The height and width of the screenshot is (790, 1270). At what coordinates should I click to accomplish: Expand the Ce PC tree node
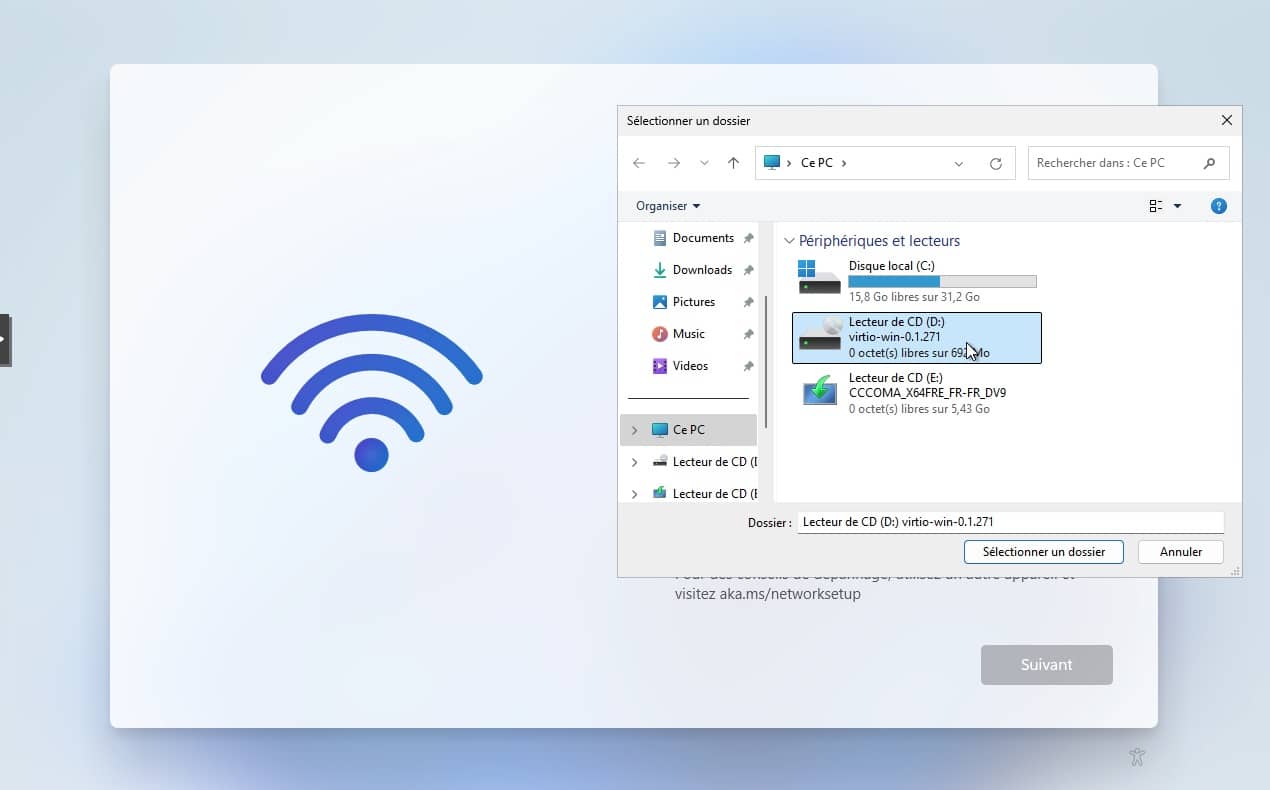point(634,430)
